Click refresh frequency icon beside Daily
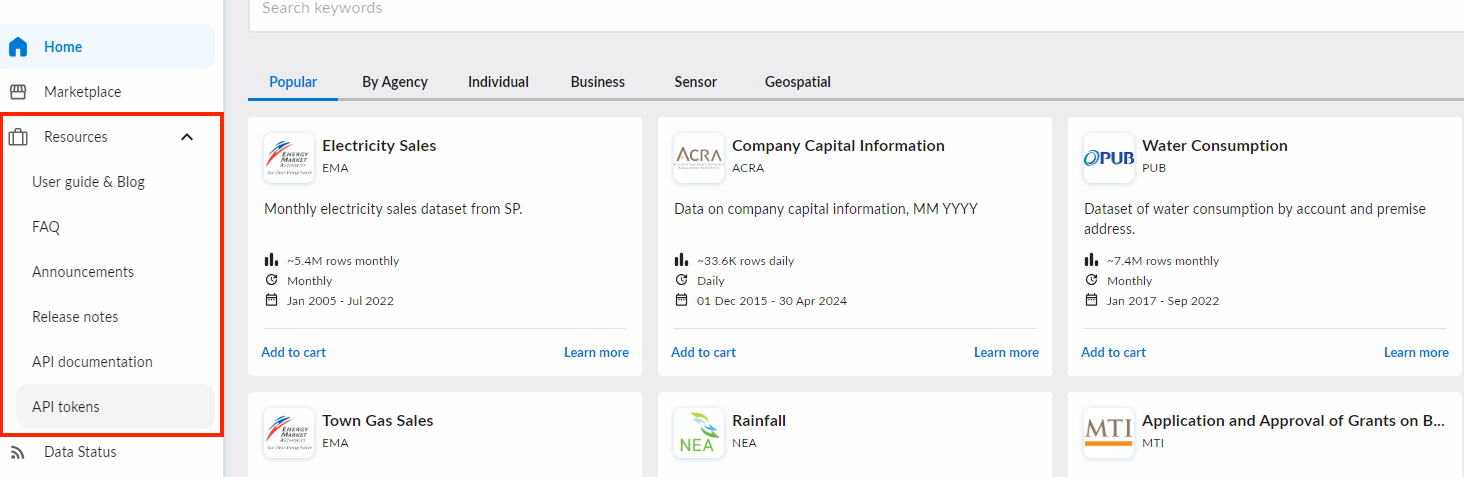This screenshot has height=477, width=1464. [681, 280]
